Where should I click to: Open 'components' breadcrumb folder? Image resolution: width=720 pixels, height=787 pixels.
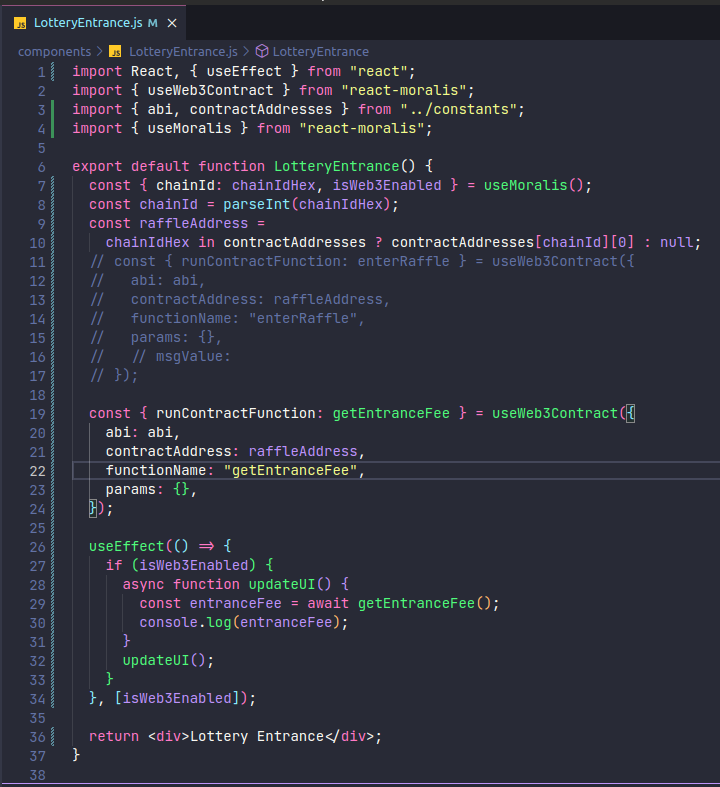point(55,52)
